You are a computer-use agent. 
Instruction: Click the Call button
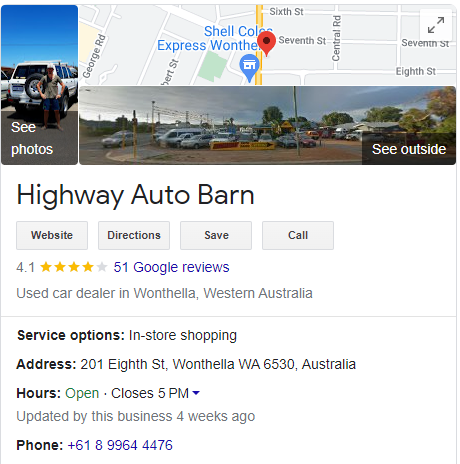(298, 235)
